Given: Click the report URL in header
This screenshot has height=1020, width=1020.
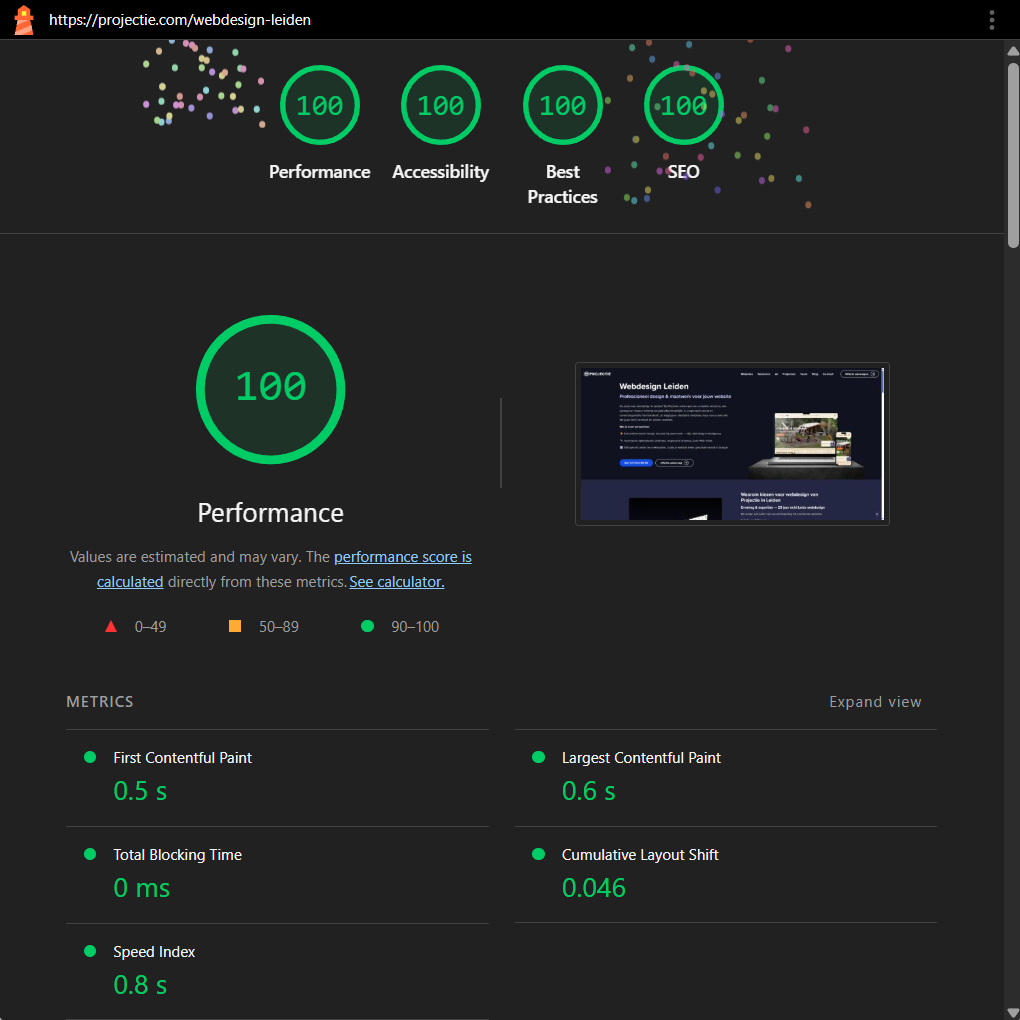Looking at the screenshot, I should tap(180, 20).
